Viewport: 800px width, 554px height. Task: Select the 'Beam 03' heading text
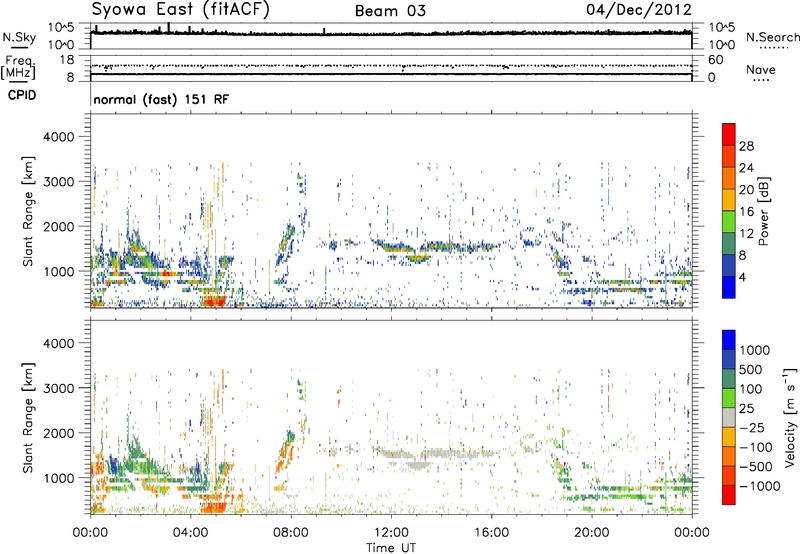pos(390,11)
